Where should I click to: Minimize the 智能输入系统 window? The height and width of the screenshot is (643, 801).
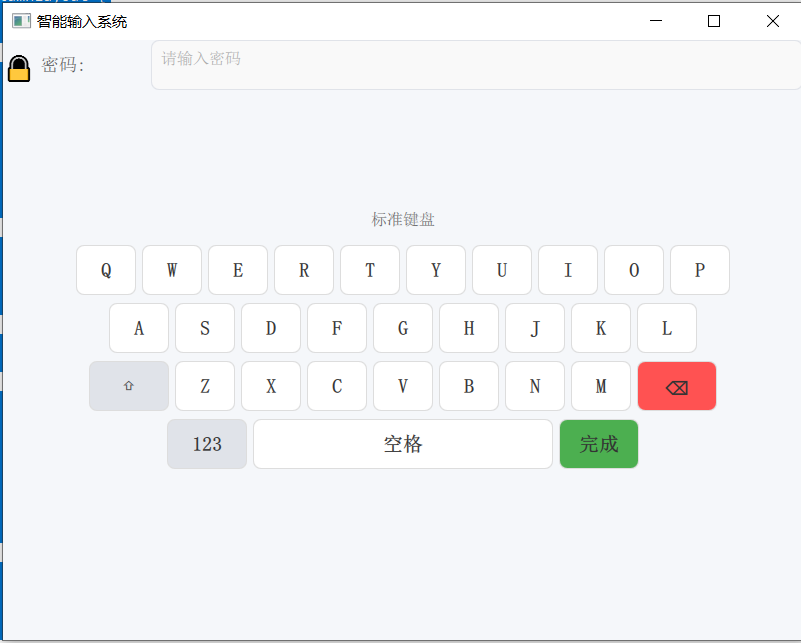coord(656,21)
